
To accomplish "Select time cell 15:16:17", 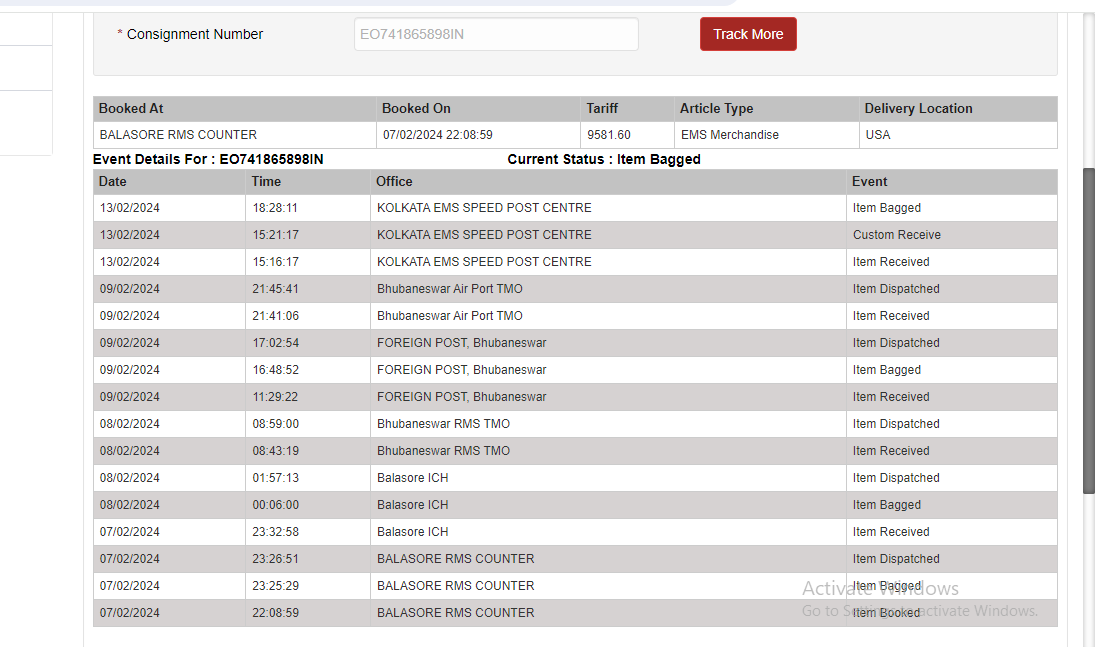I will (x=308, y=262).
